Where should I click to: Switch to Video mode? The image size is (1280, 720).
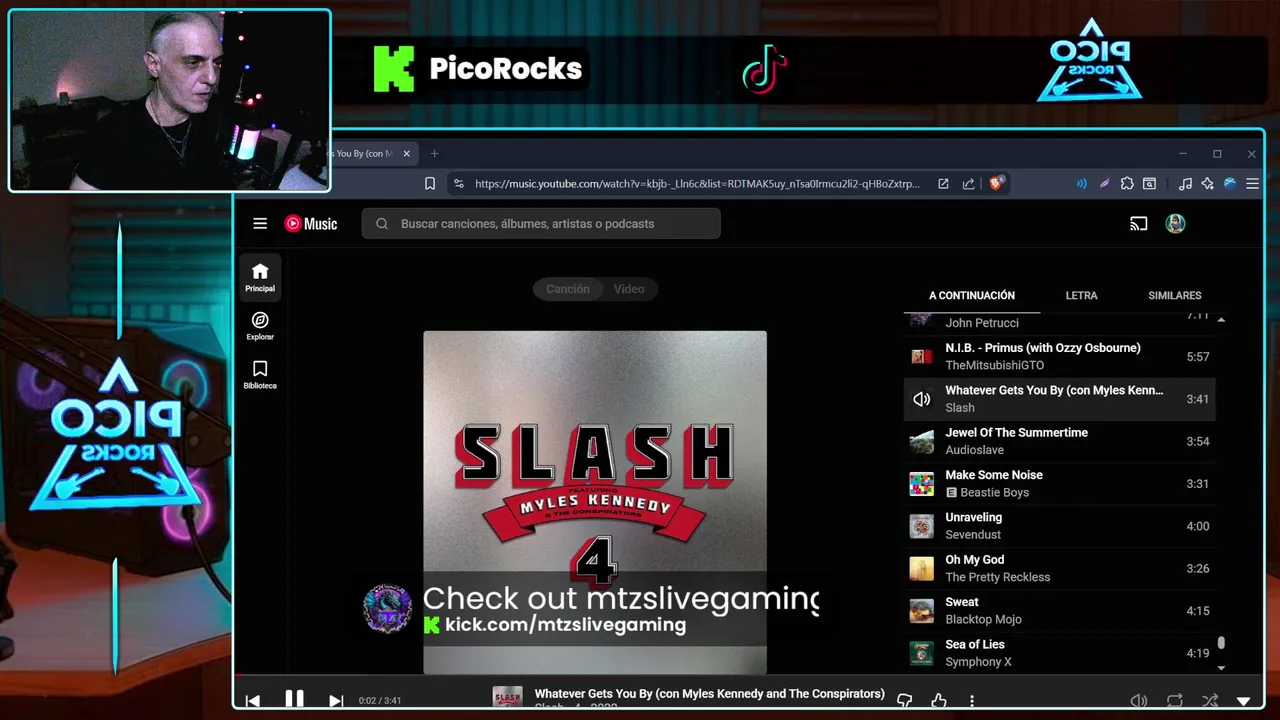tap(629, 289)
